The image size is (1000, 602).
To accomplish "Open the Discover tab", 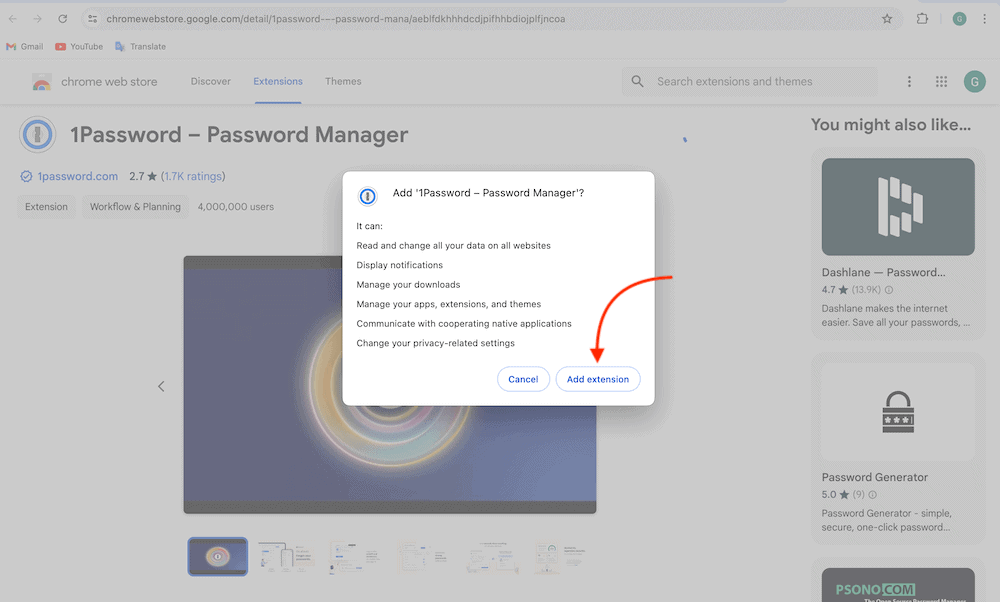I will point(210,82).
